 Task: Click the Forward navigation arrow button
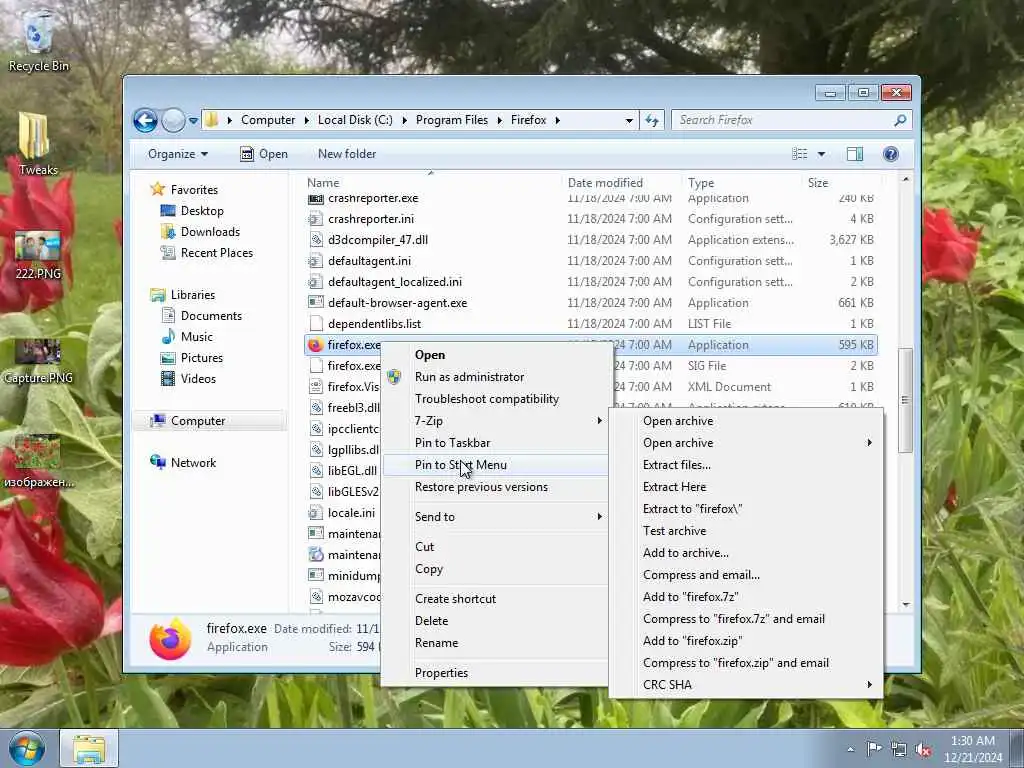[172, 120]
